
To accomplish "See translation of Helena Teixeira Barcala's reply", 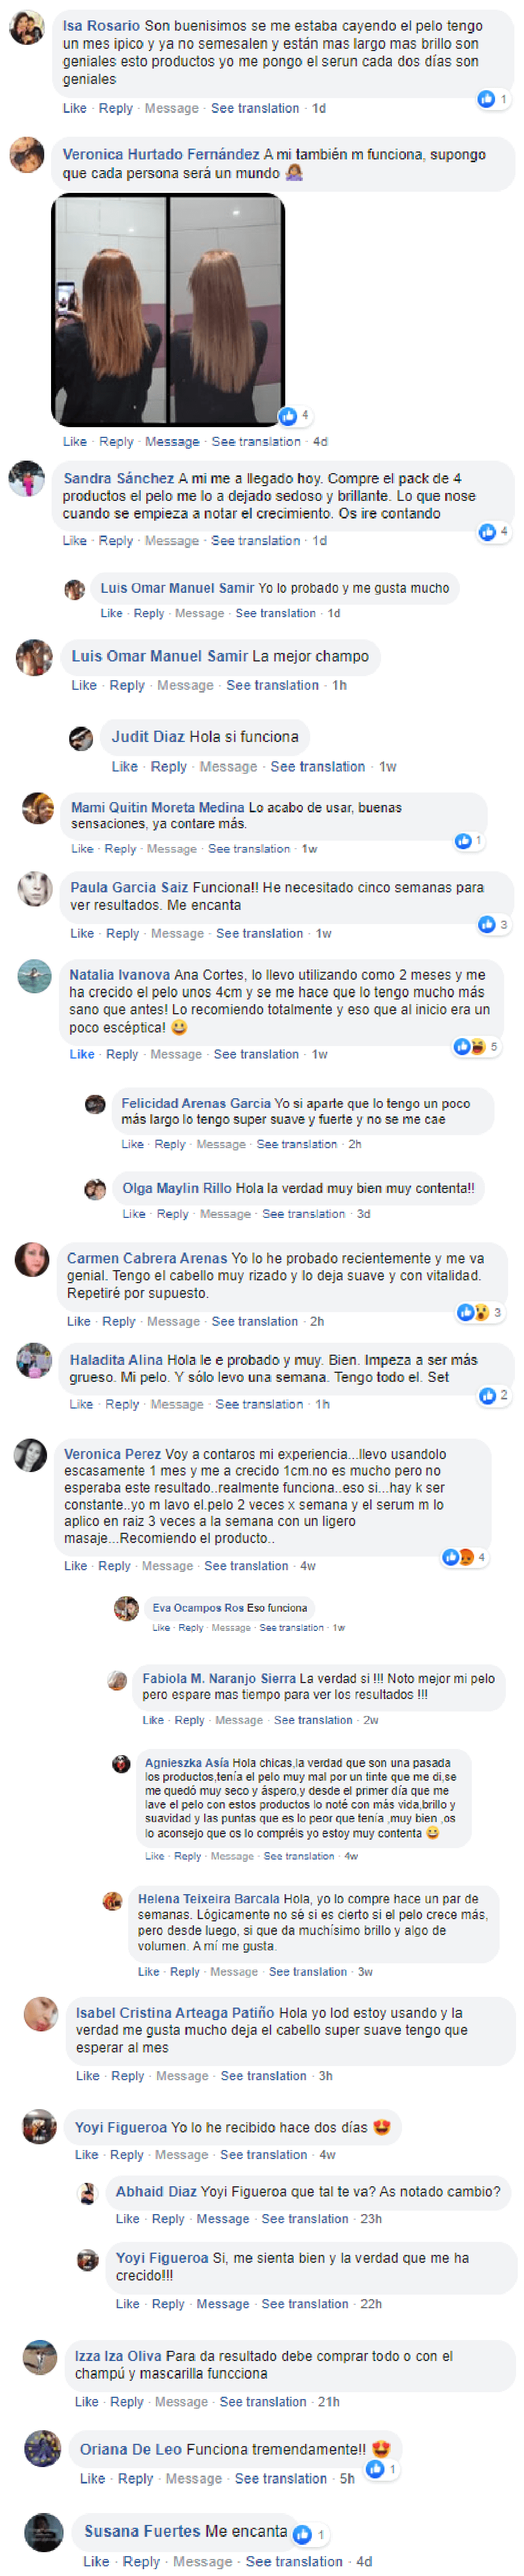I will (x=308, y=1971).
